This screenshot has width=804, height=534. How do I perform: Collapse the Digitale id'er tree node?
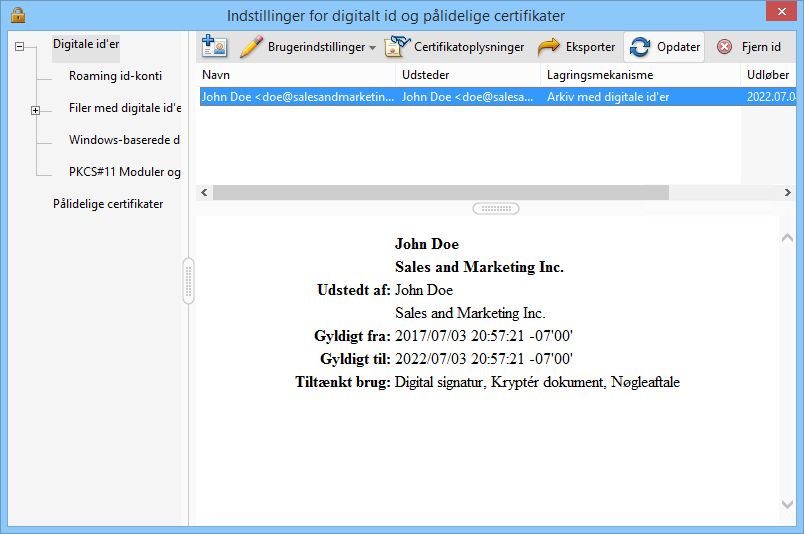point(19,47)
